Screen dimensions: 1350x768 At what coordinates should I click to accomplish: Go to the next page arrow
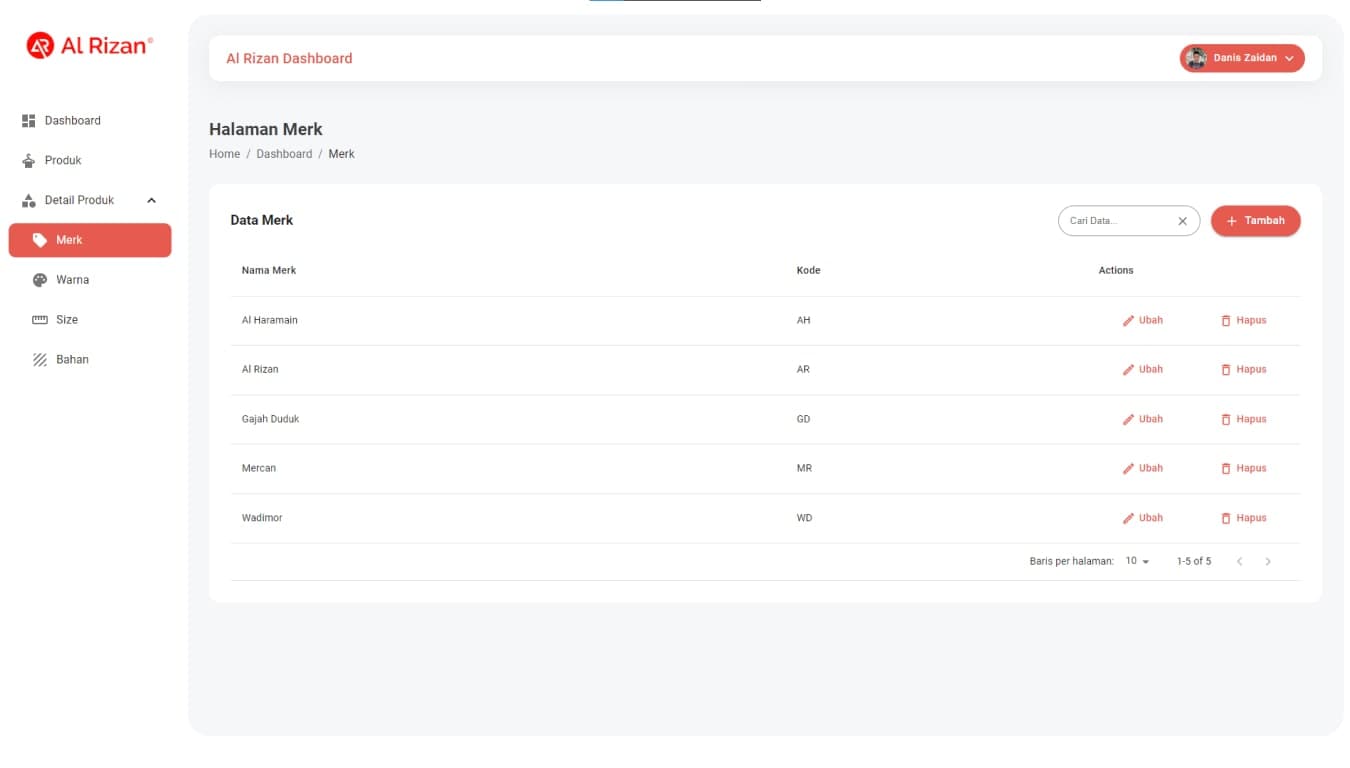[x=1268, y=561]
